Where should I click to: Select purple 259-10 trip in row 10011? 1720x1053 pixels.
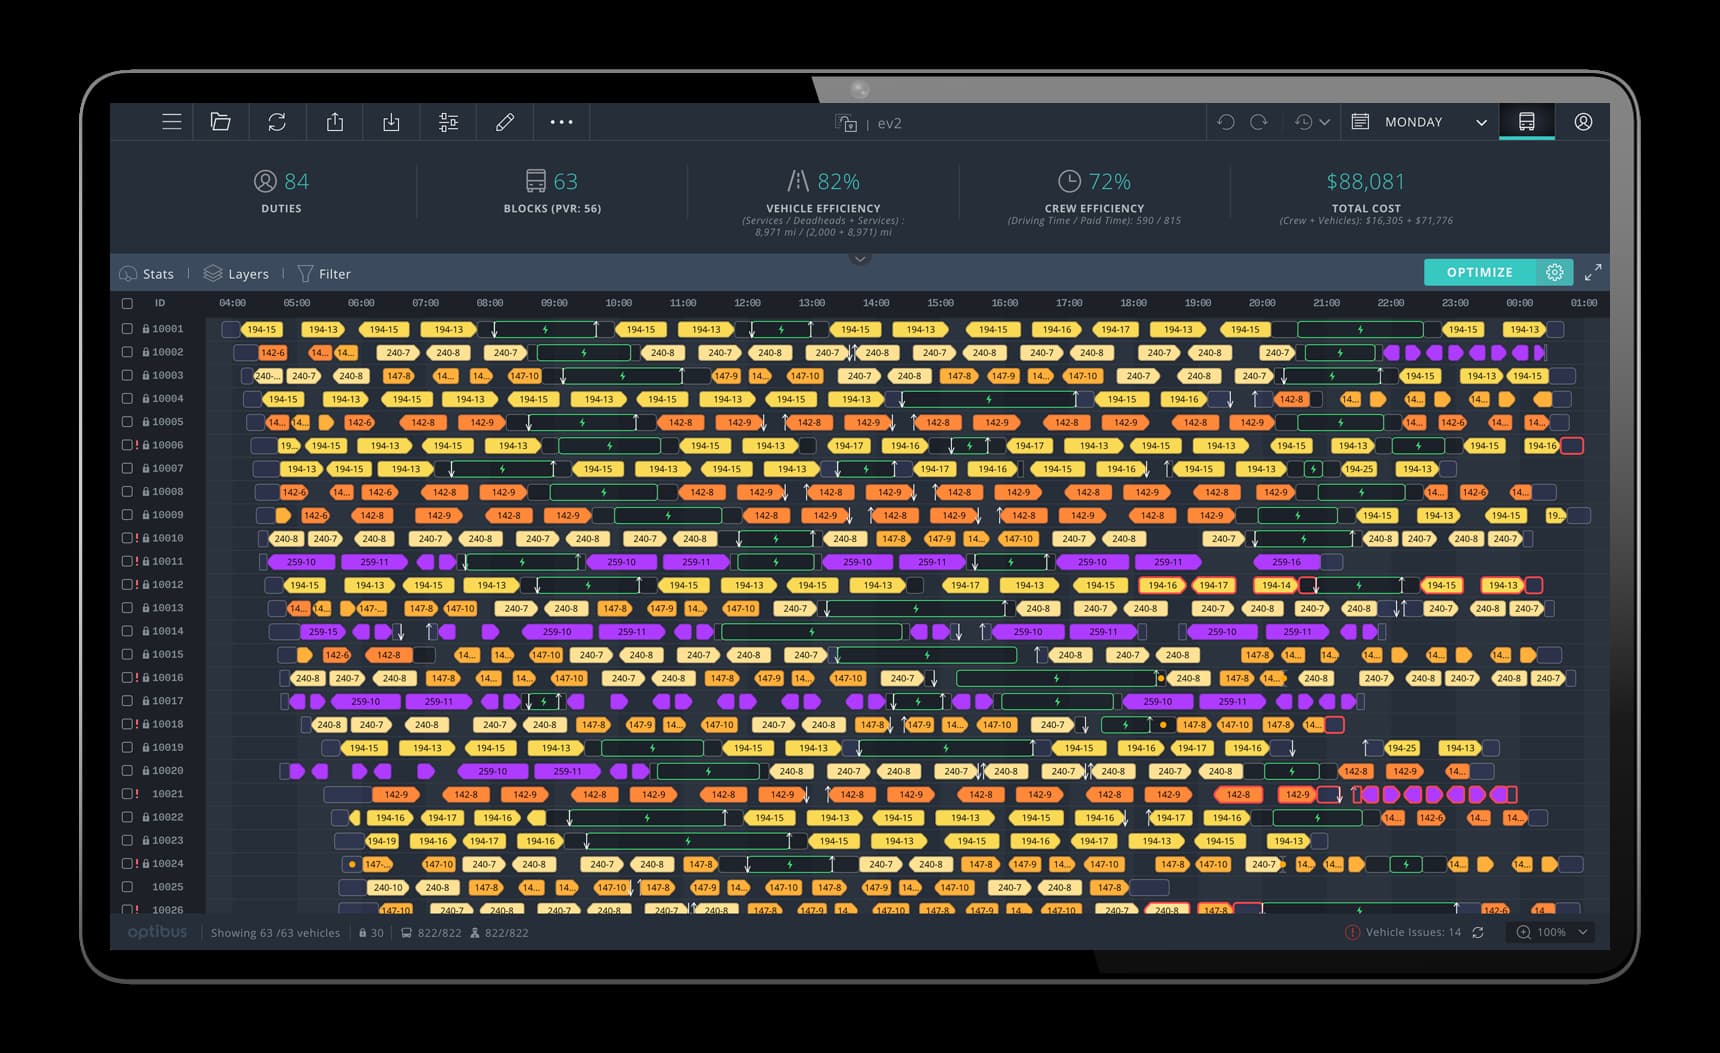pos(300,562)
